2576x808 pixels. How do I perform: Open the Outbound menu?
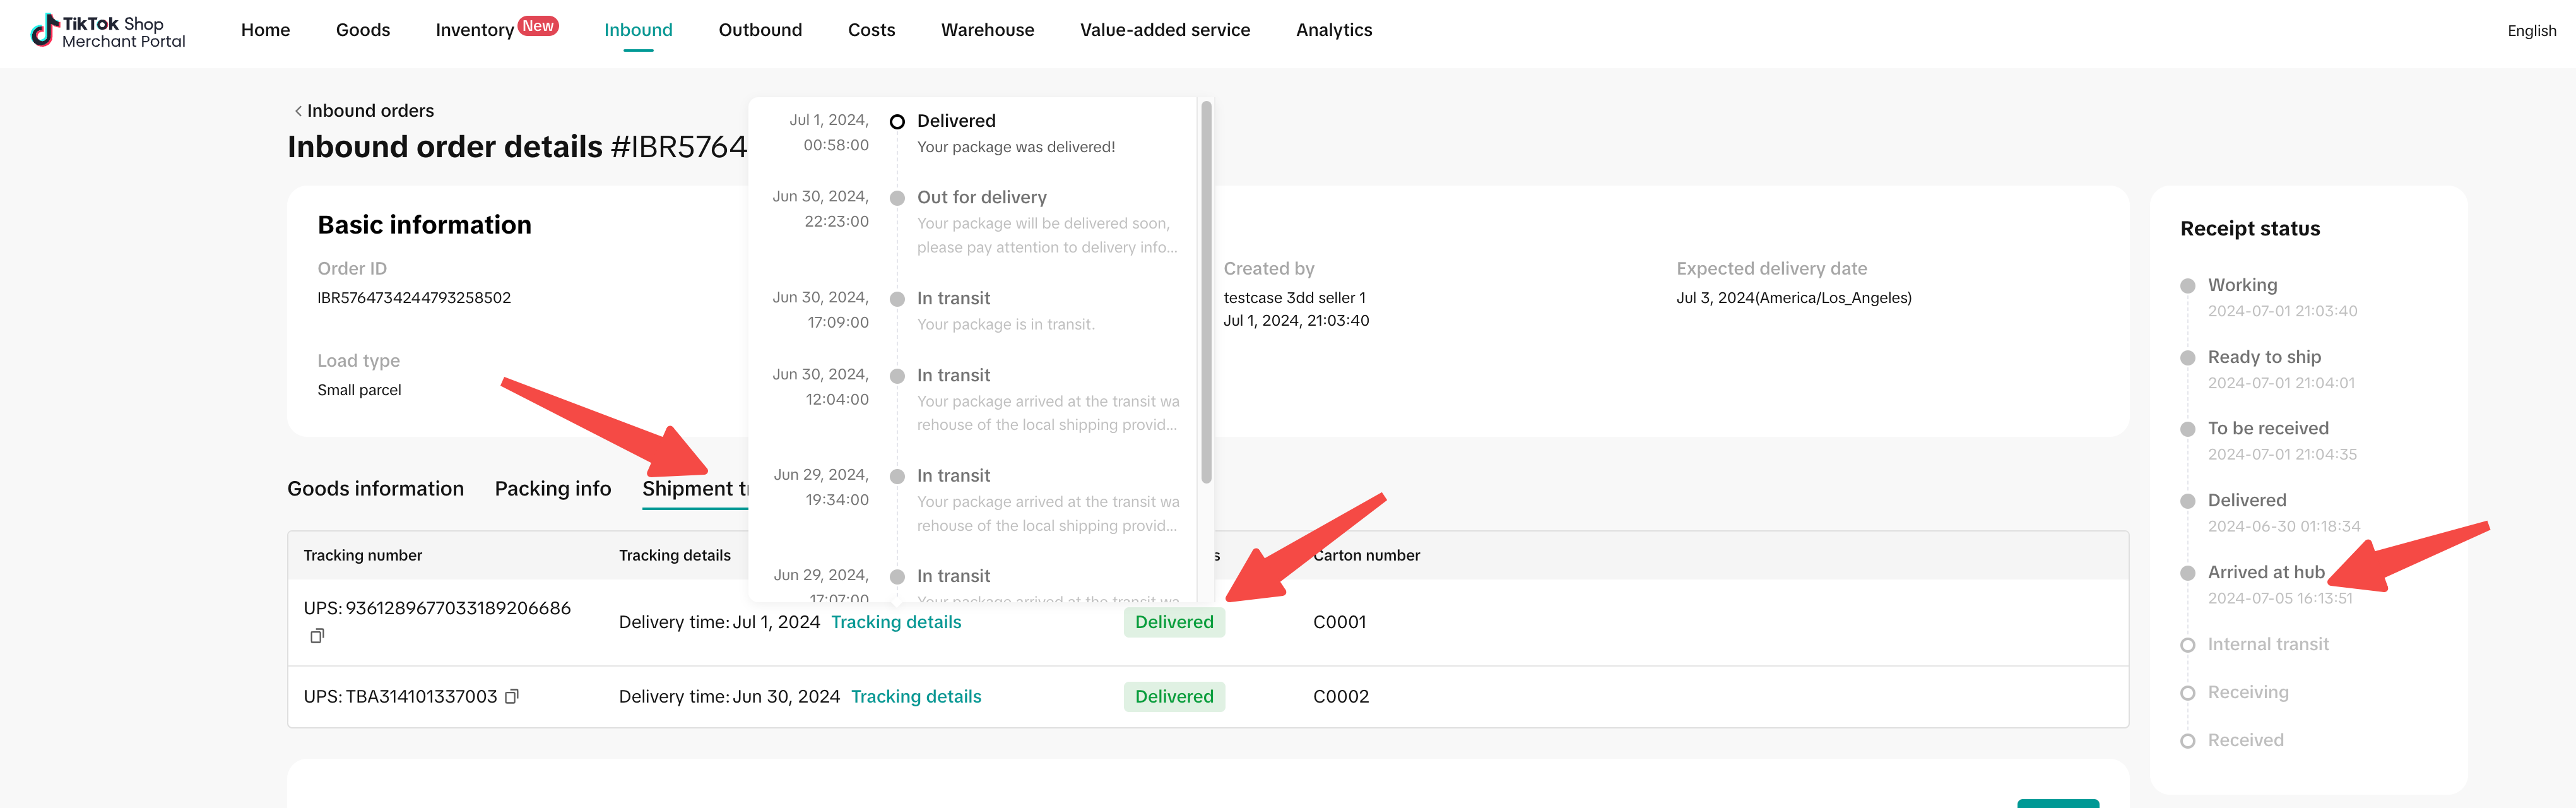click(760, 30)
